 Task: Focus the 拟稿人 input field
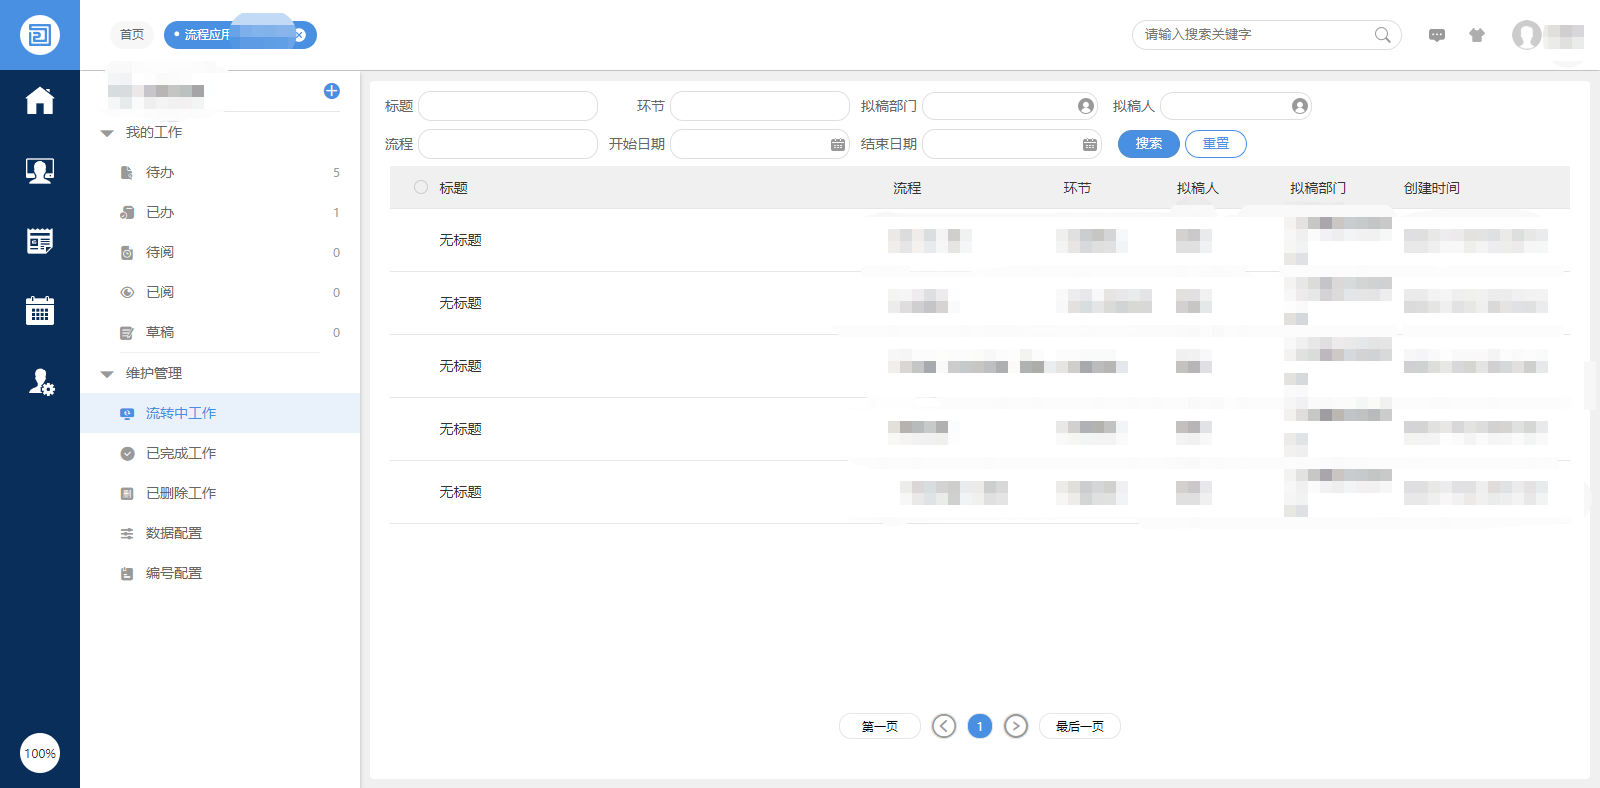[1236, 106]
